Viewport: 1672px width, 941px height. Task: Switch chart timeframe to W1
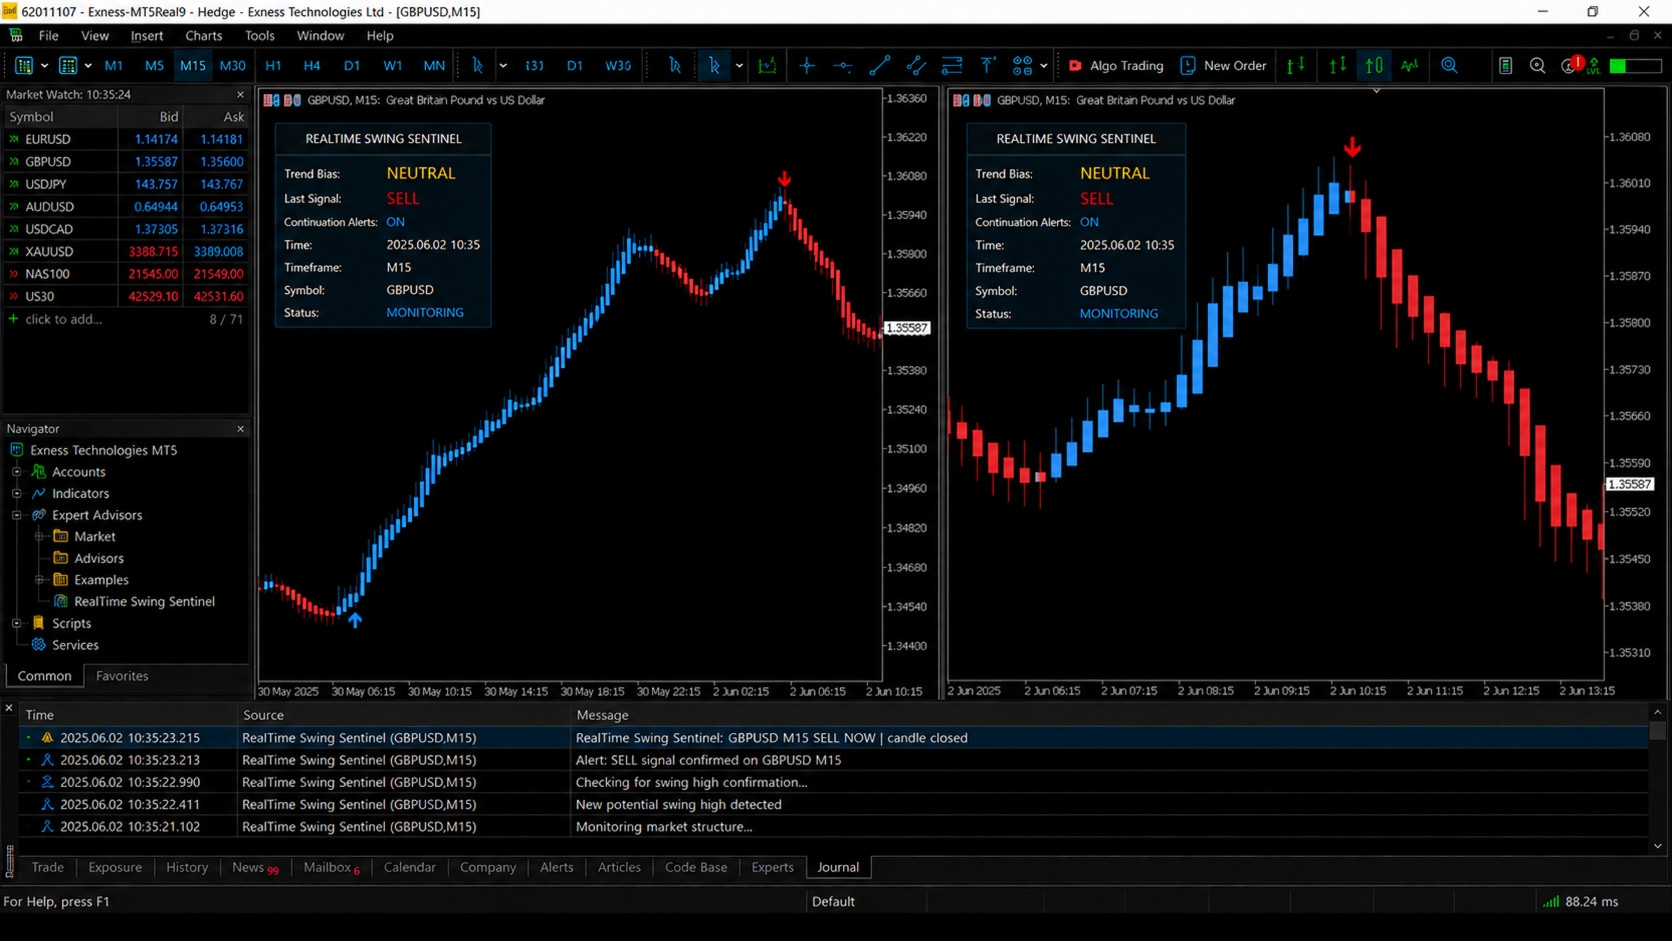tap(393, 66)
